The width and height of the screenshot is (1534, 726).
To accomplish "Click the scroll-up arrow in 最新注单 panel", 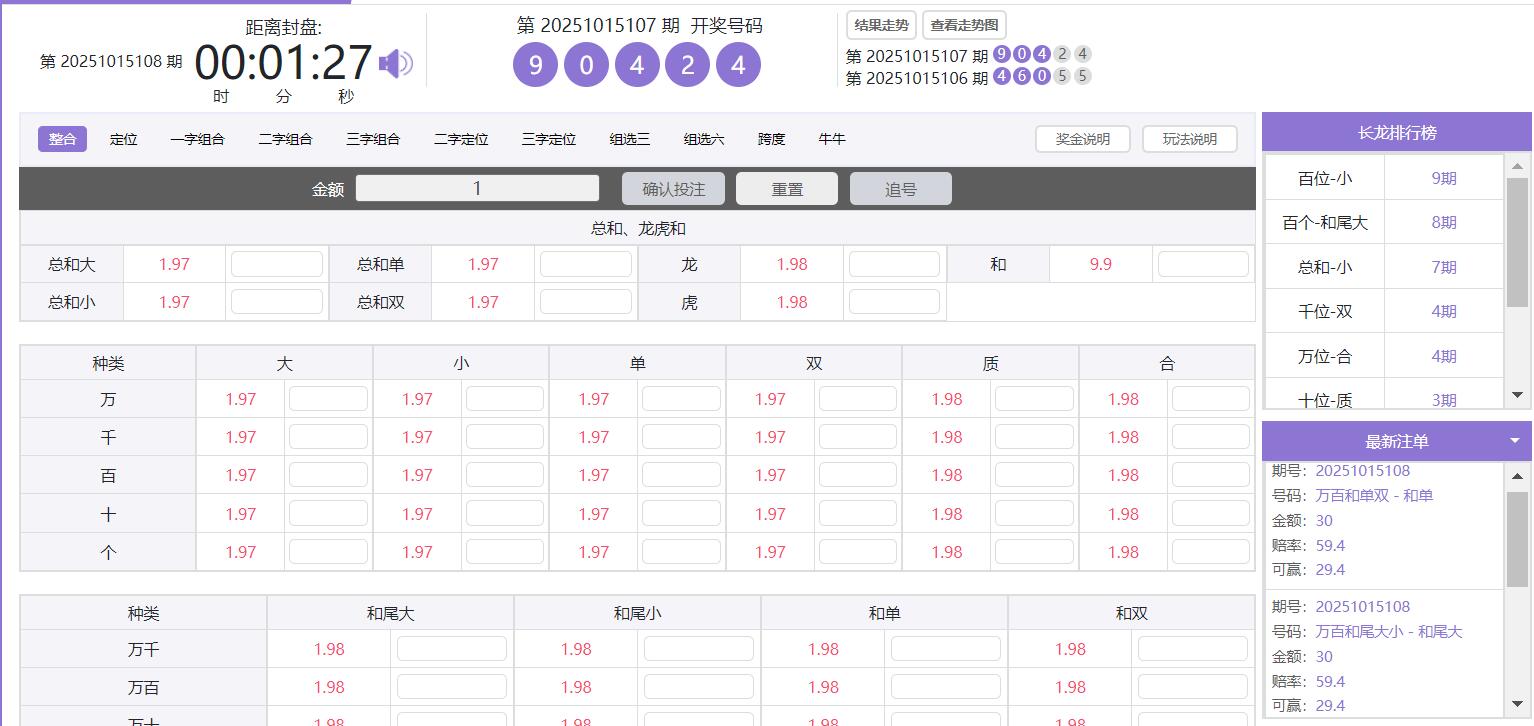I will pyautogui.click(x=1519, y=474).
